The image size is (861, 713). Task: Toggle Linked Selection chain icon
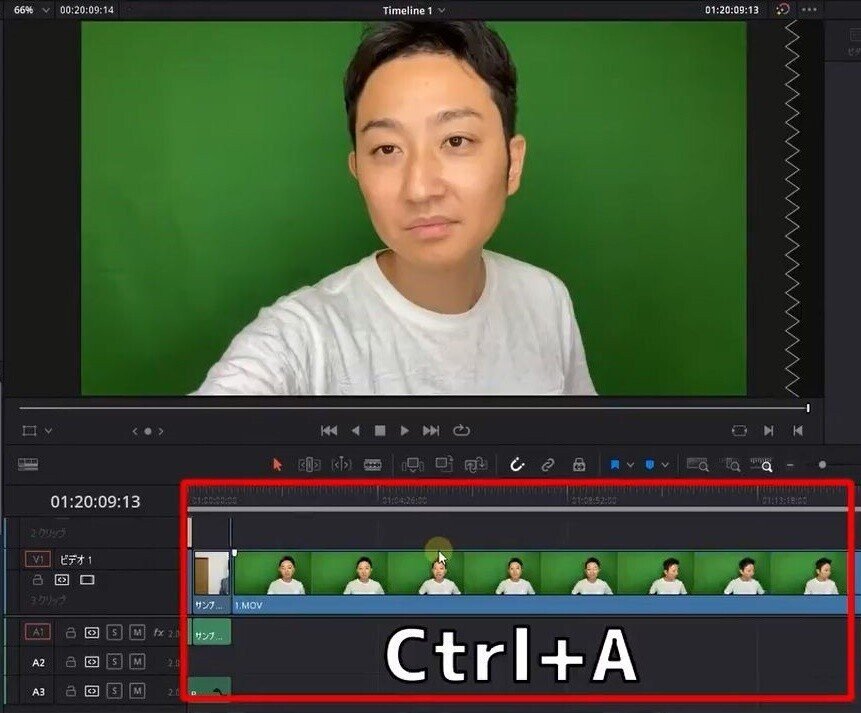tap(547, 465)
